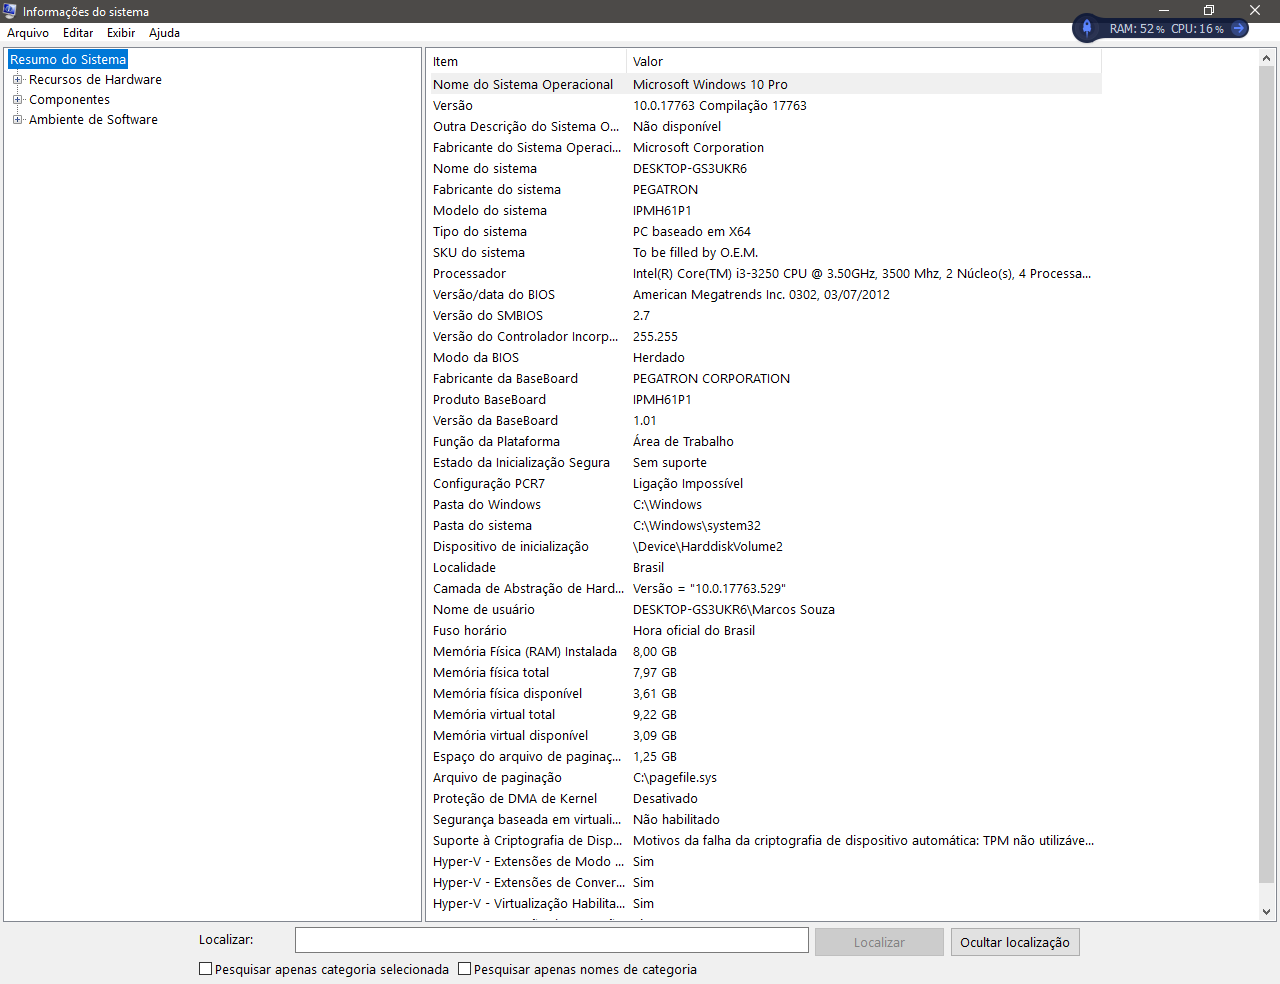
Task: Click PC baseado em X64 value
Action: point(692,231)
